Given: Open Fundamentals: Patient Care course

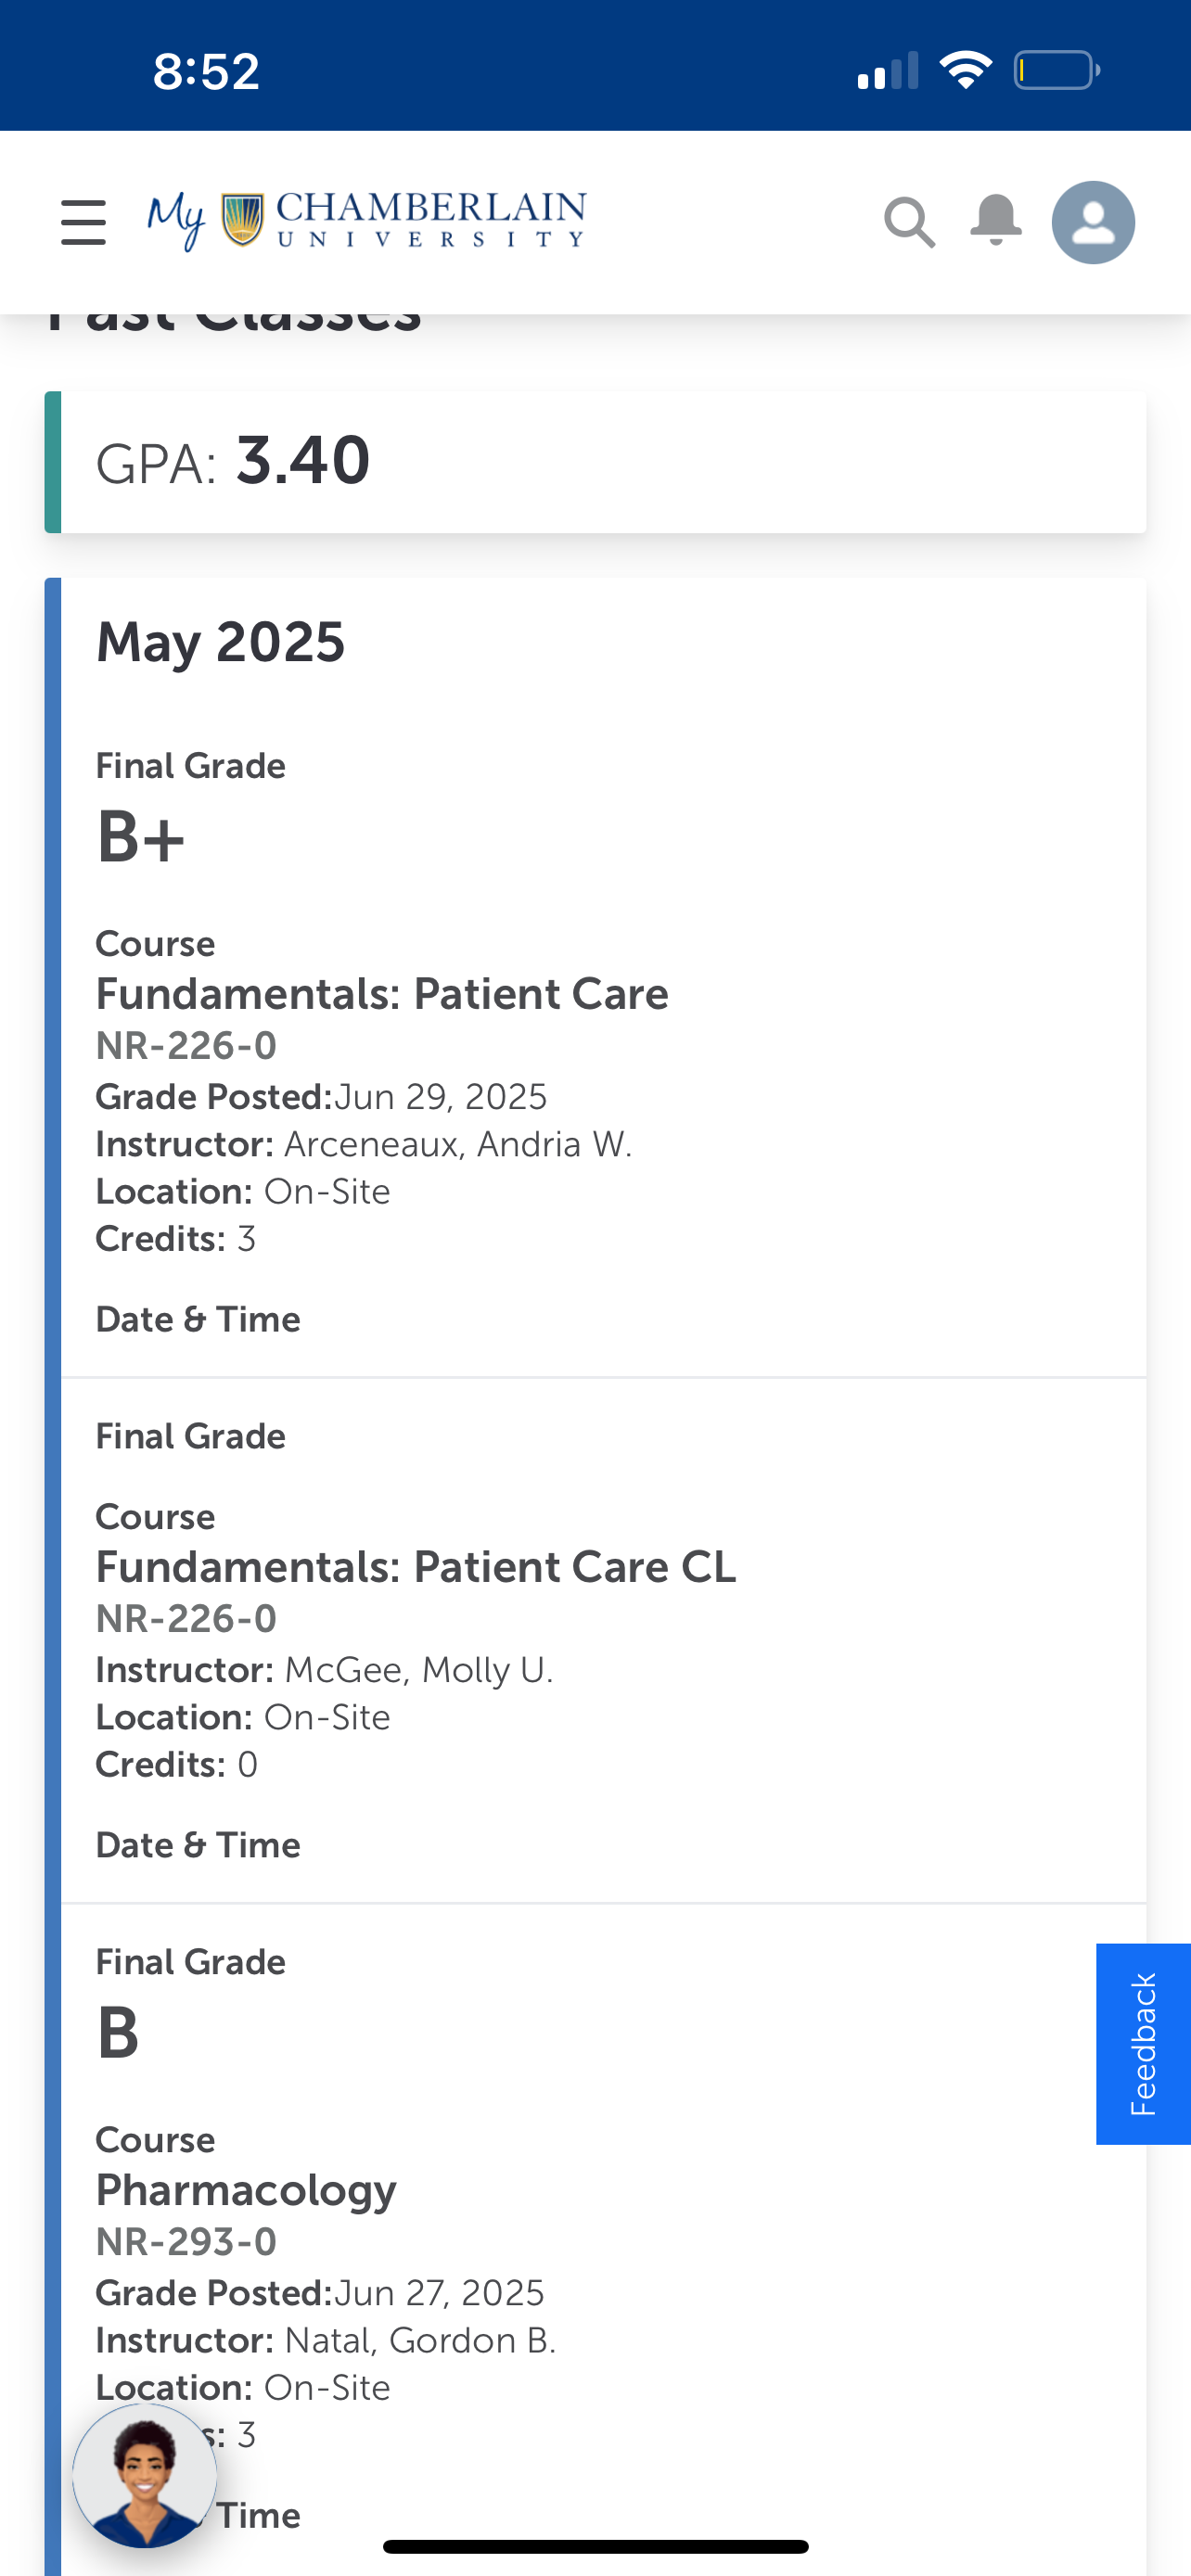Looking at the screenshot, I should [382, 994].
